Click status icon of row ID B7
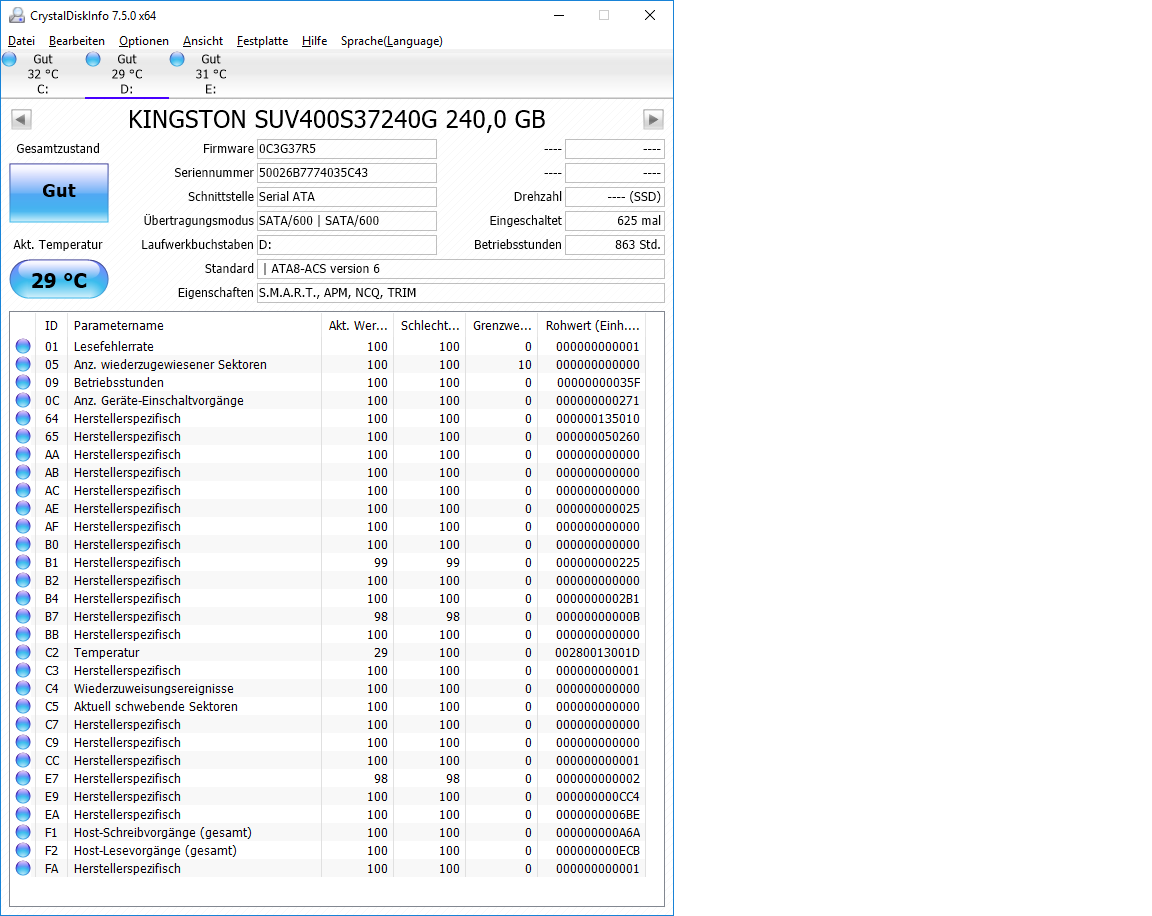Image resolution: width=1152 pixels, height=916 pixels. (24, 616)
